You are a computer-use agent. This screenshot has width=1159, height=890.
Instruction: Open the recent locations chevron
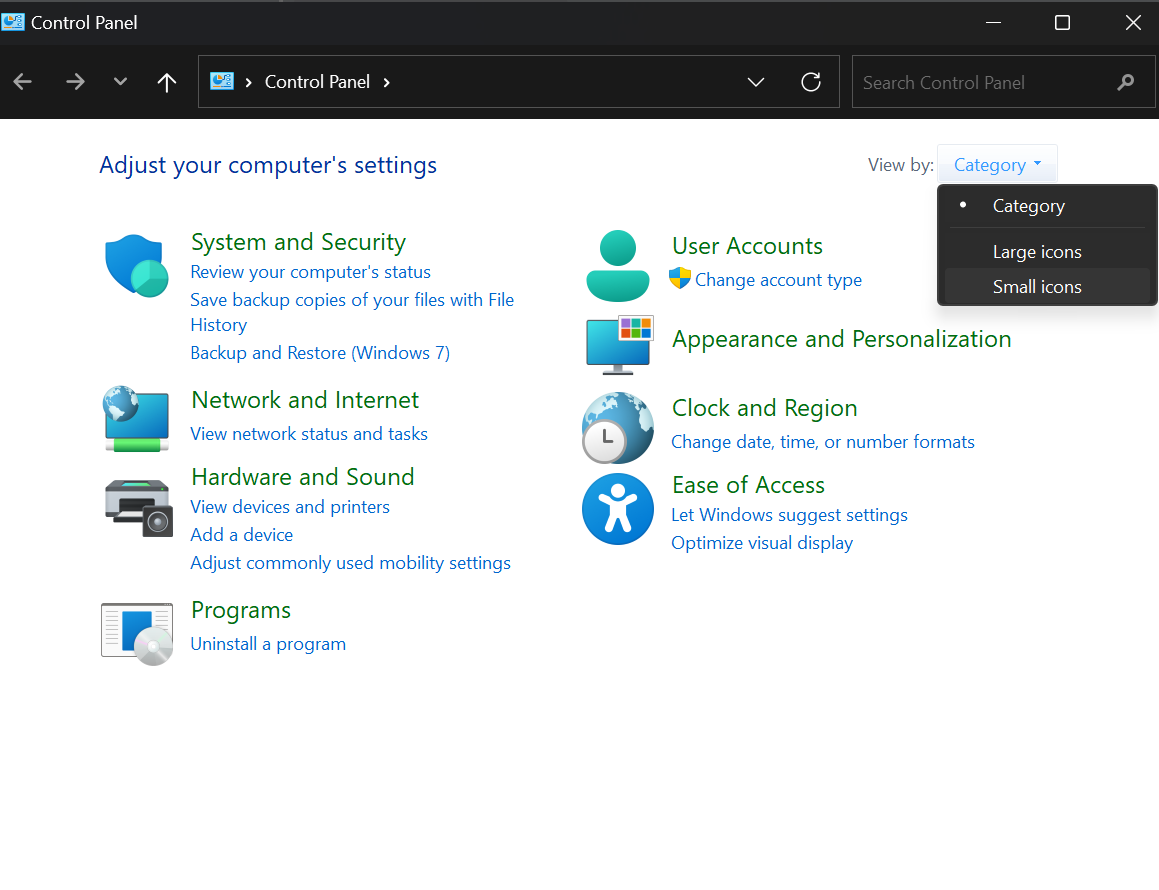[x=120, y=82]
